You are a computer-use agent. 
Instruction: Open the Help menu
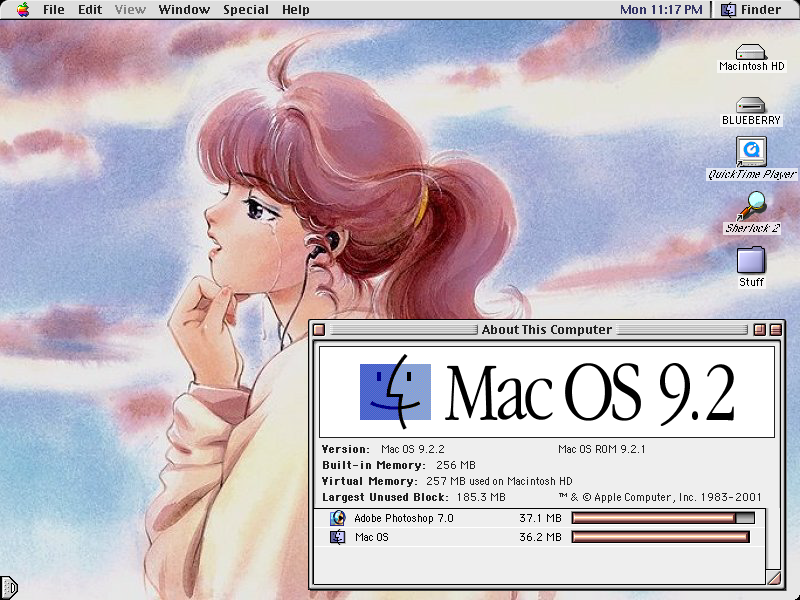tap(295, 10)
